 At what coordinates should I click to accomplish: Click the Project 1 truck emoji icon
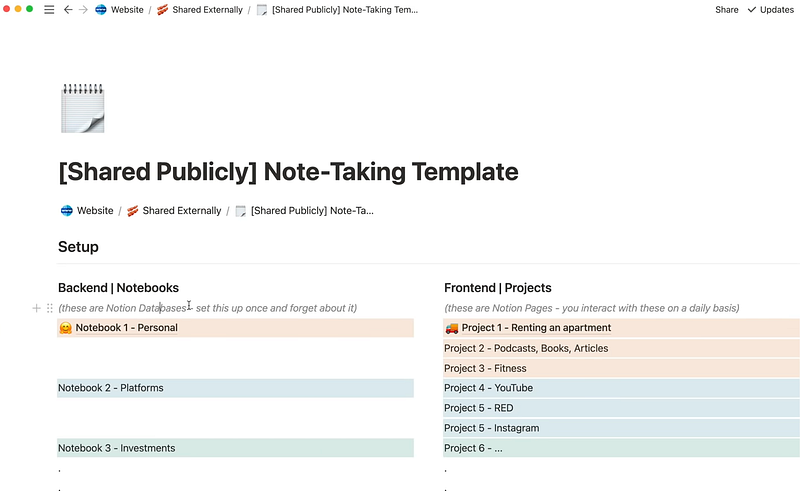[x=452, y=328]
